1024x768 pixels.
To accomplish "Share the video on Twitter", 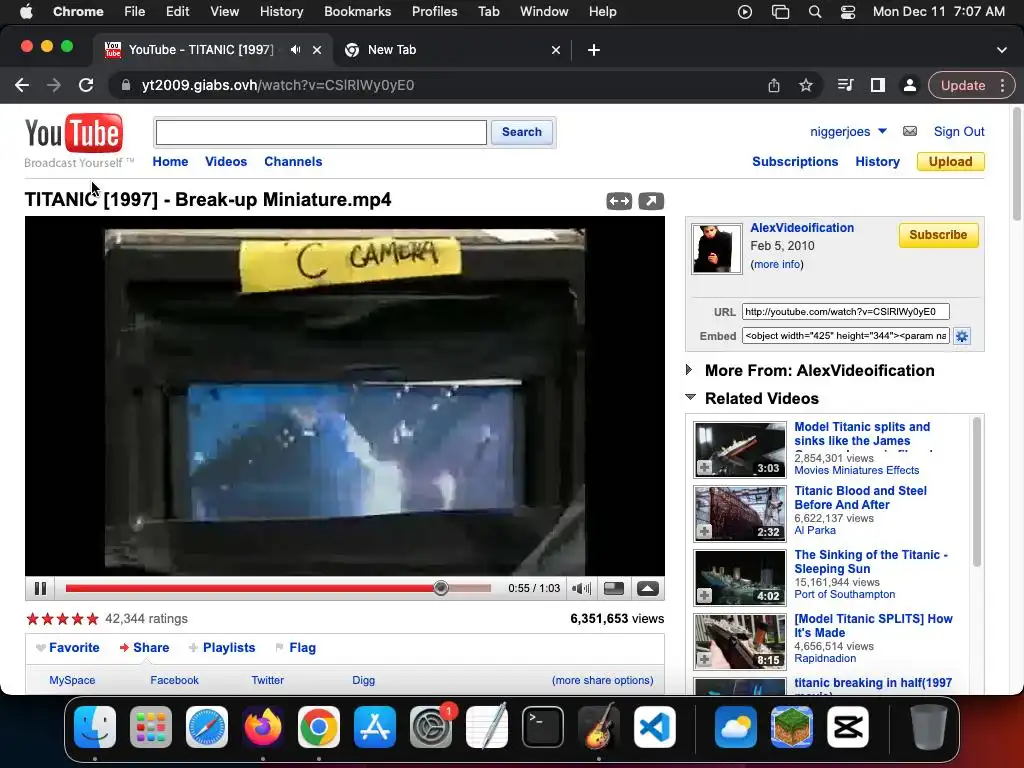I will (268, 680).
